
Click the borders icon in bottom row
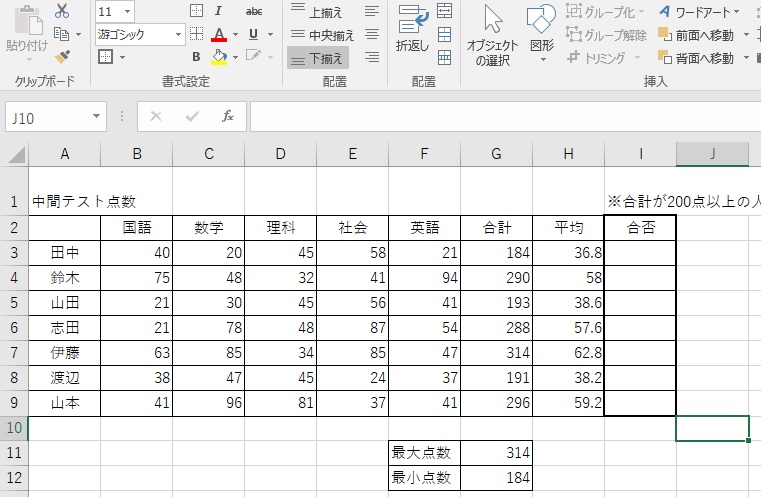coord(105,57)
